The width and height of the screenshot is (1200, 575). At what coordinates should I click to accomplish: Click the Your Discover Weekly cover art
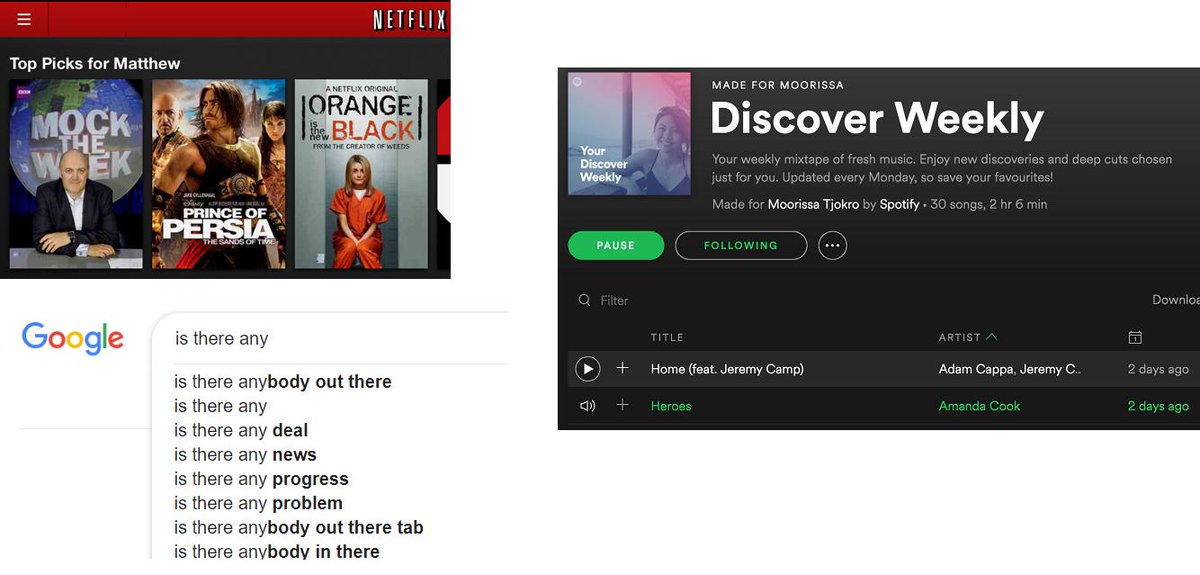[629, 134]
